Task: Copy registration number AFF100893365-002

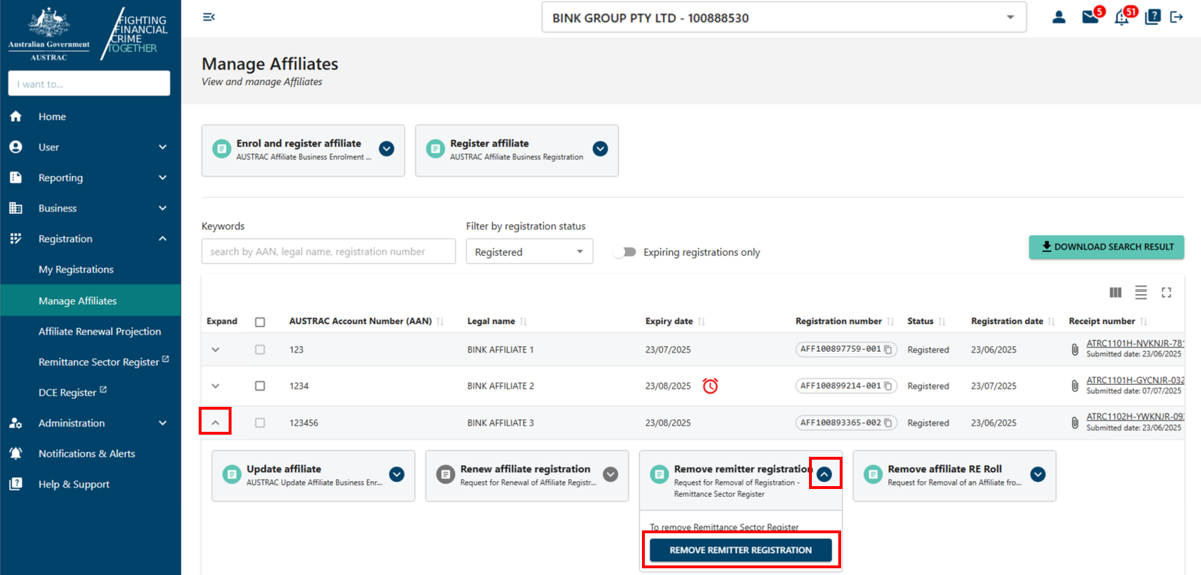Action: [888, 423]
